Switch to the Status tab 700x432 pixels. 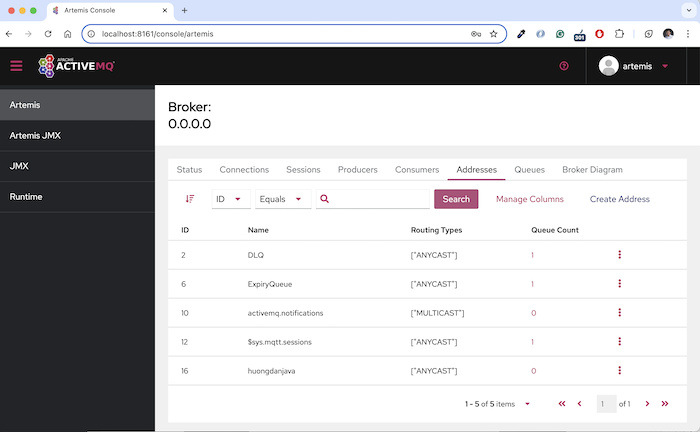[x=189, y=170]
